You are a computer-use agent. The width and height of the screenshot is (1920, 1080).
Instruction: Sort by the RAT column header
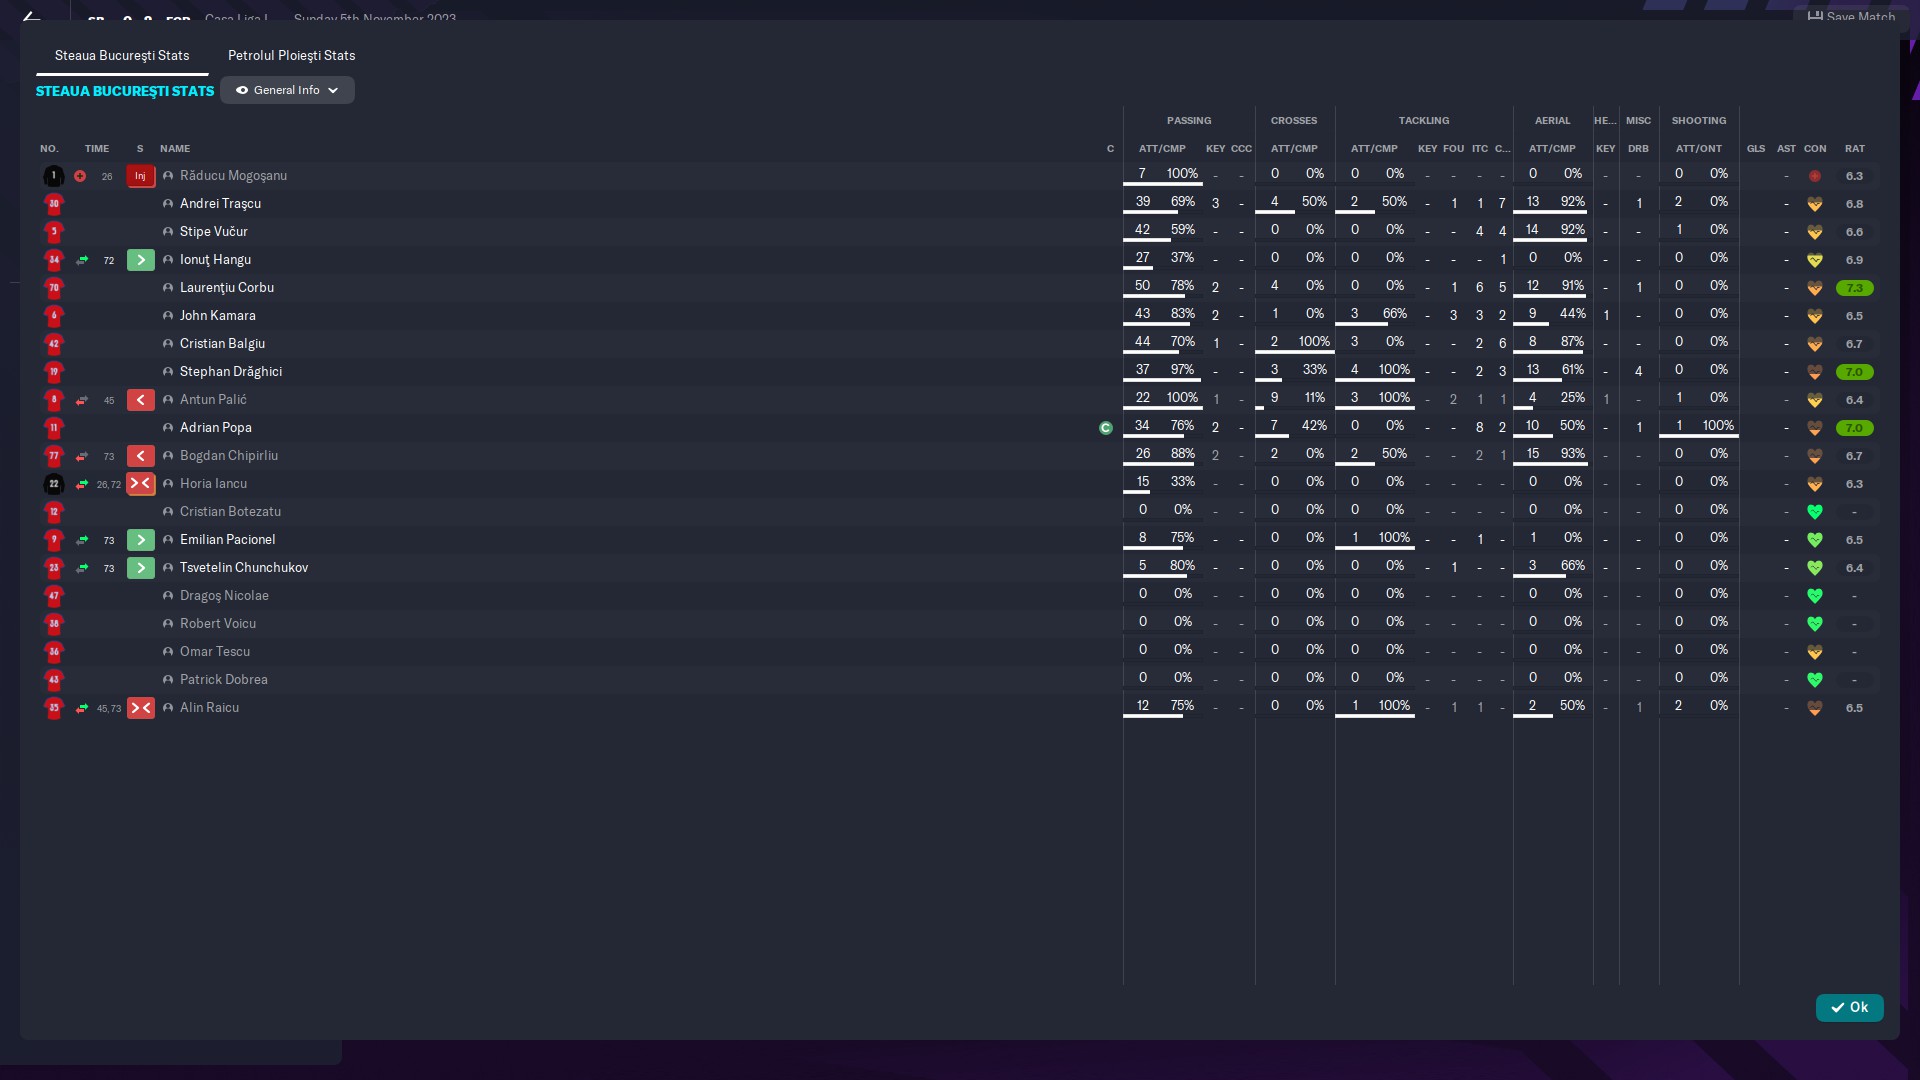tap(1854, 148)
